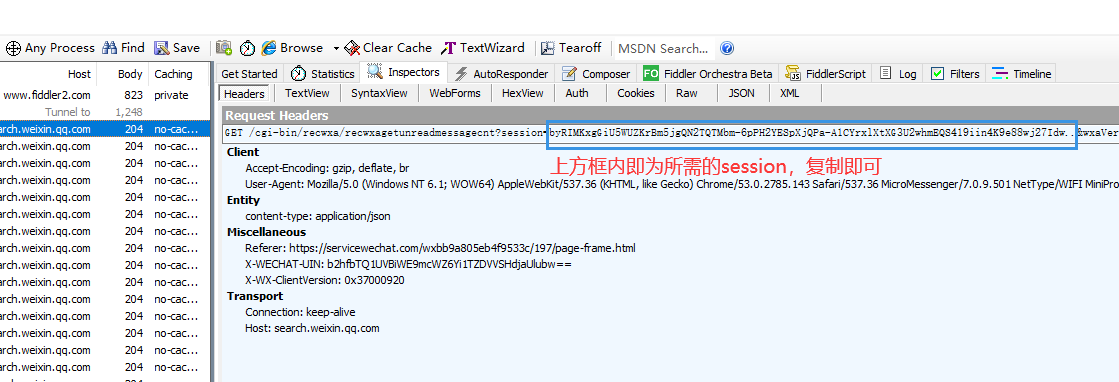1119x382 pixels.
Task: Switch to the Timeline tab
Action: coord(1022,74)
